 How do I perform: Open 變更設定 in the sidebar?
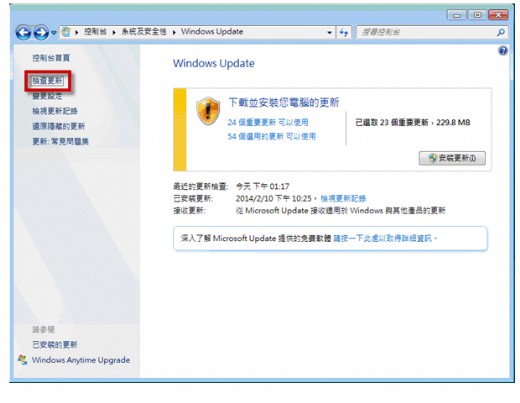pos(47,96)
